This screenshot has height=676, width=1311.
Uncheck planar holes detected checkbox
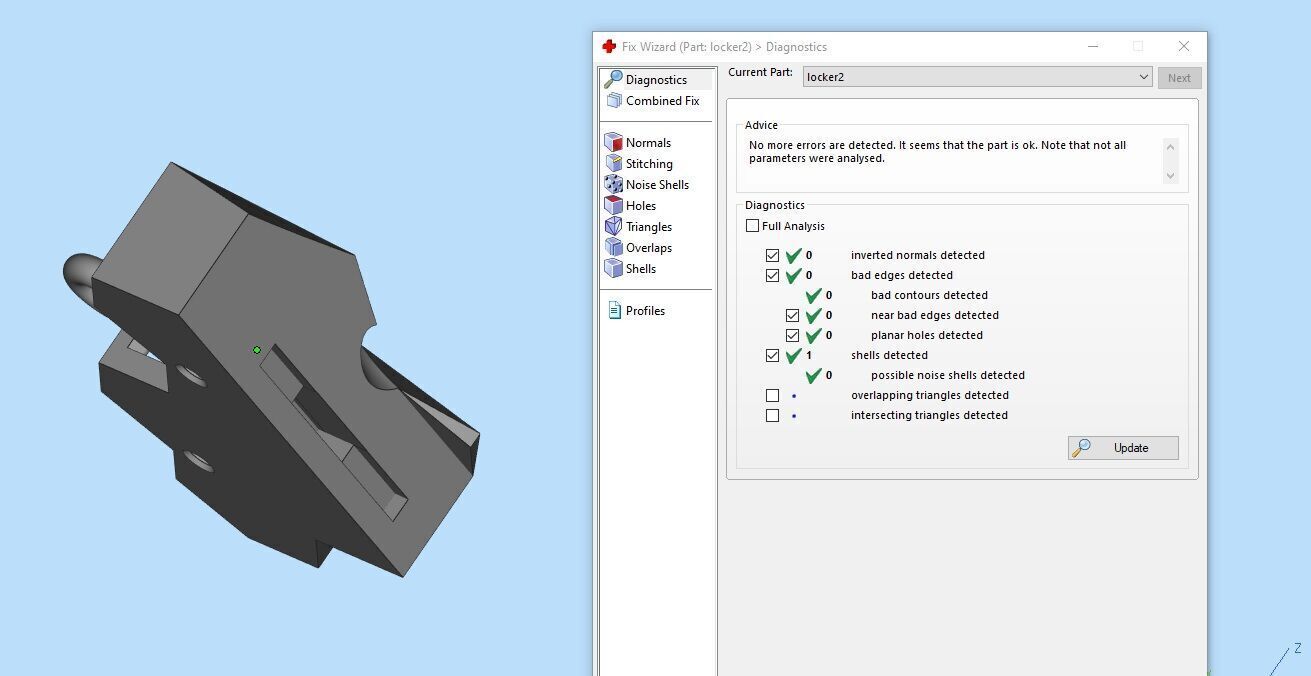792,335
